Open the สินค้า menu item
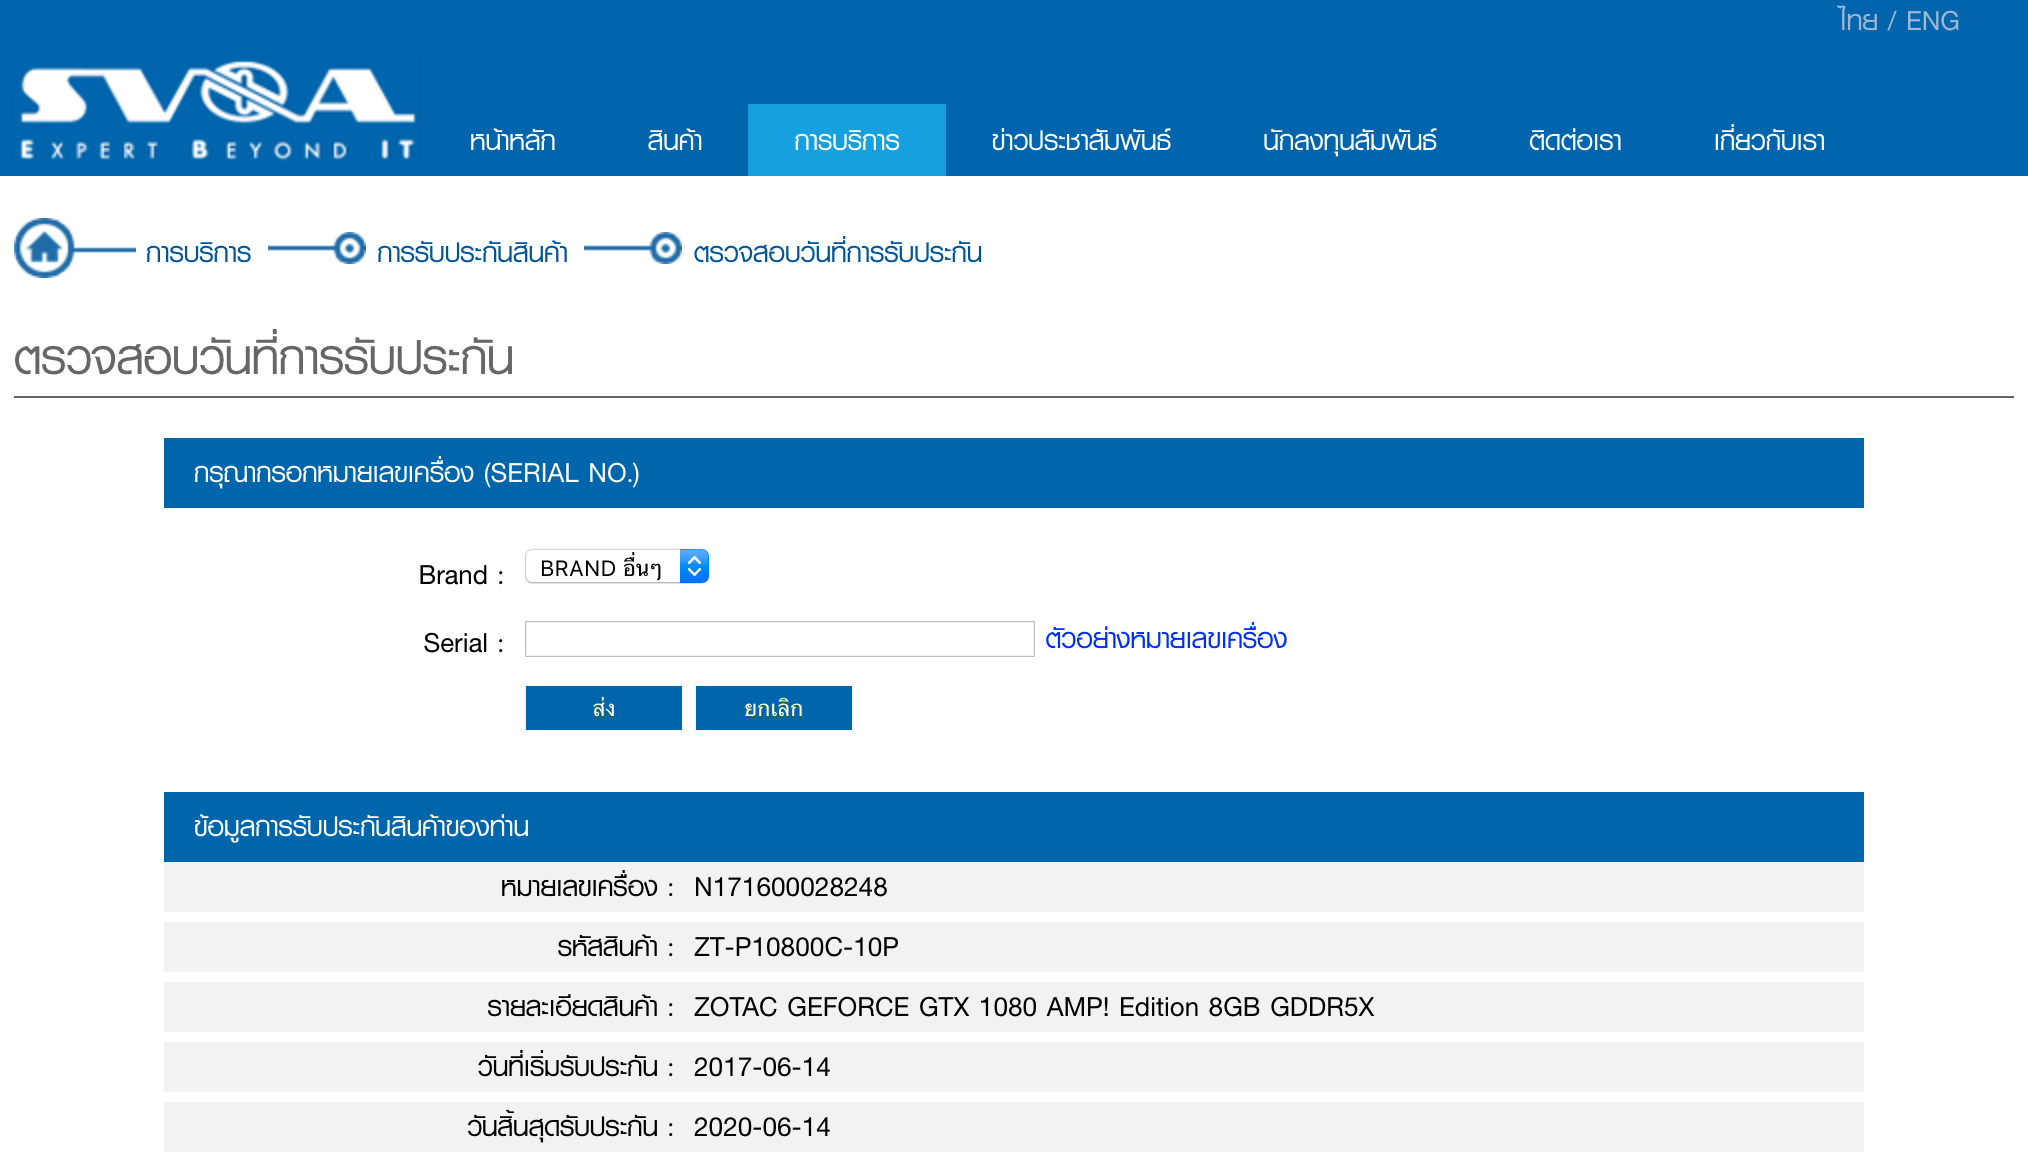This screenshot has width=2028, height=1172. (674, 141)
